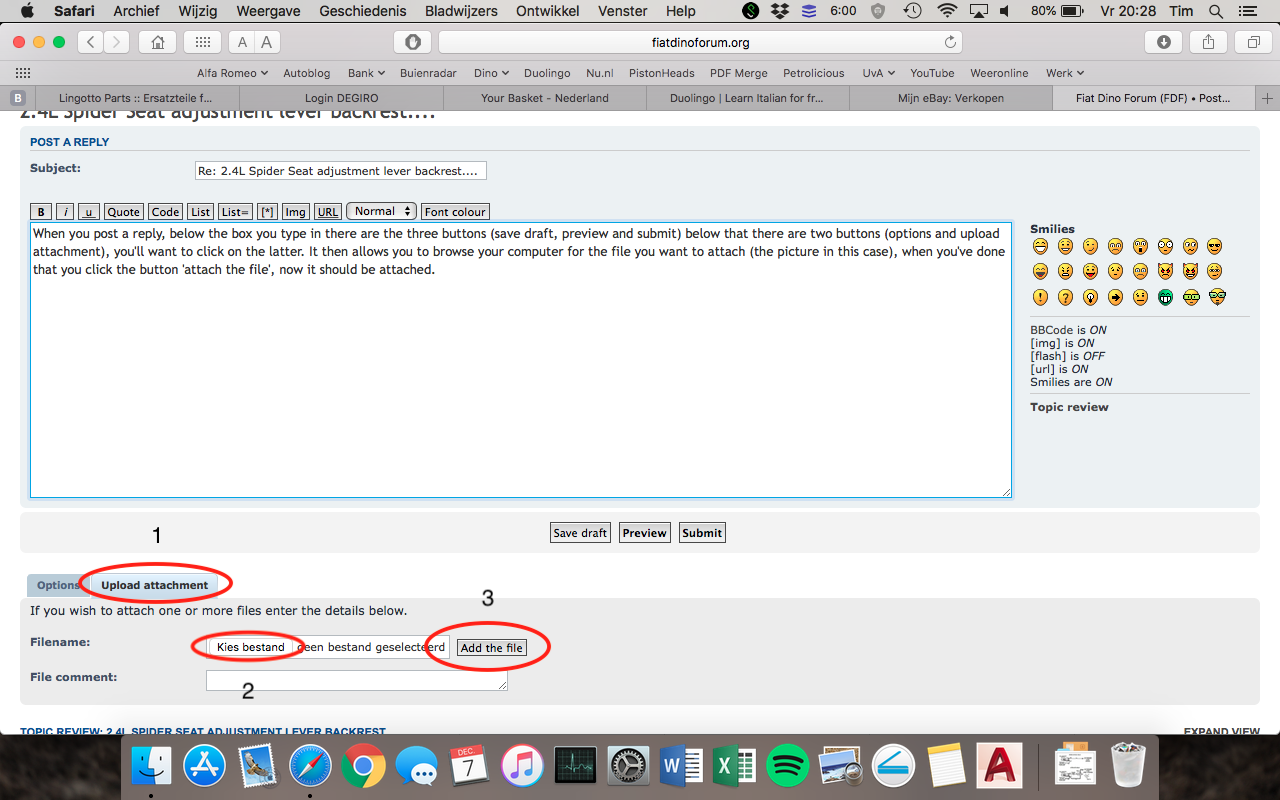This screenshot has width=1280, height=800.
Task: Insert the exclamation mark smiley
Action: coord(1040,297)
